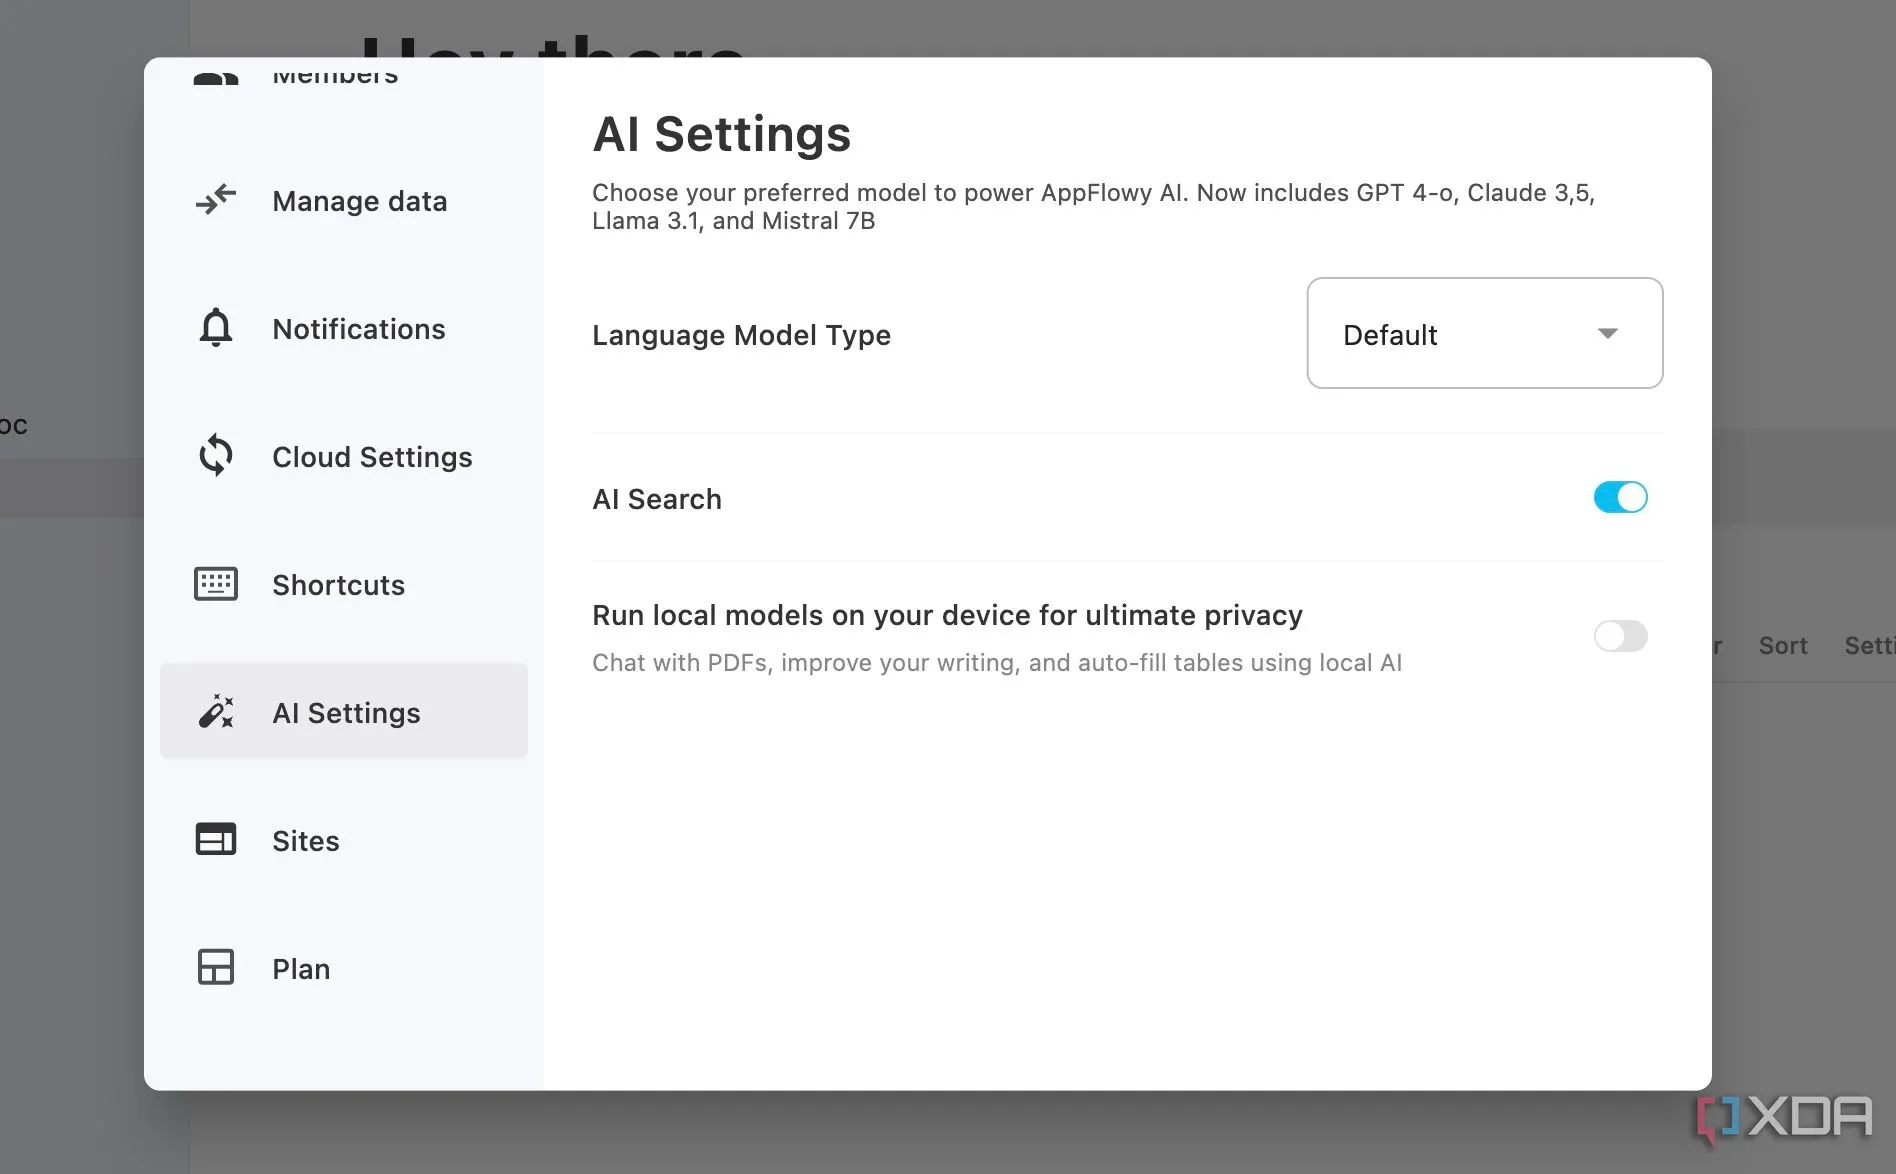
Task: Click the Language Model Type label
Action: [x=741, y=335]
